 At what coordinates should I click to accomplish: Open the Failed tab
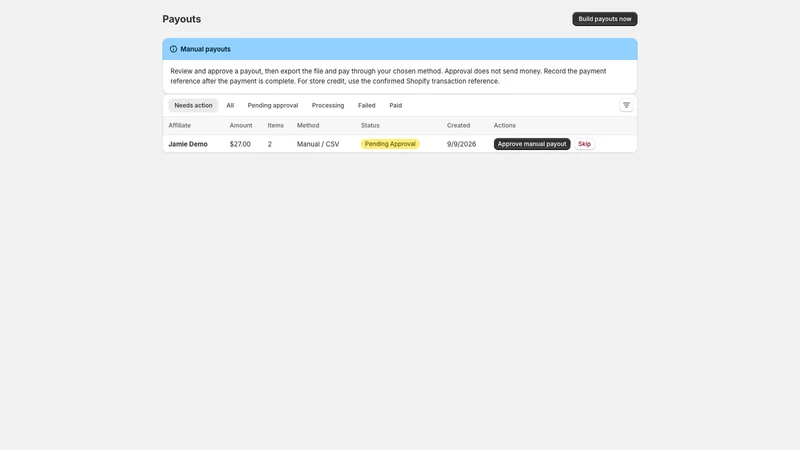tap(366, 105)
